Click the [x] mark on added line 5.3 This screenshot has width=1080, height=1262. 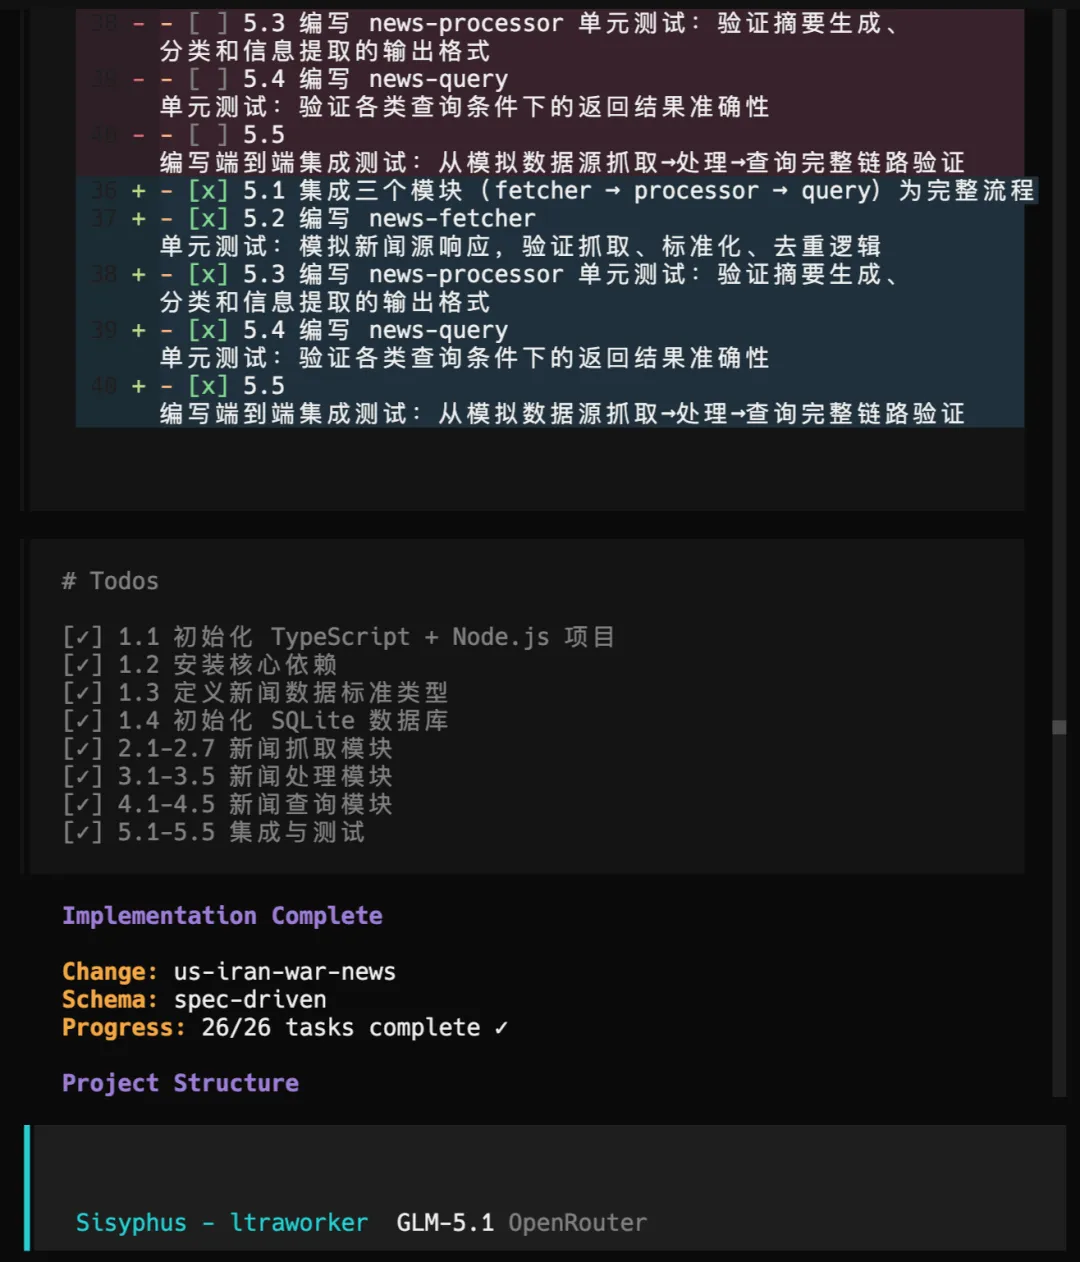(x=208, y=275)
